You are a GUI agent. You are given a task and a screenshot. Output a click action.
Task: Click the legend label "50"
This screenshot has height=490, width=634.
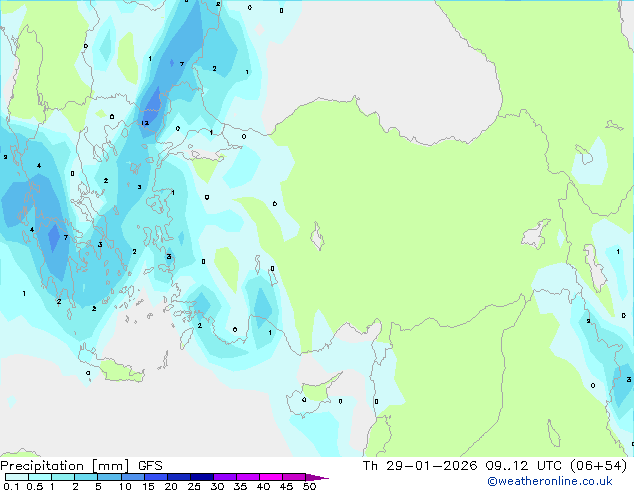pos(310,486)
